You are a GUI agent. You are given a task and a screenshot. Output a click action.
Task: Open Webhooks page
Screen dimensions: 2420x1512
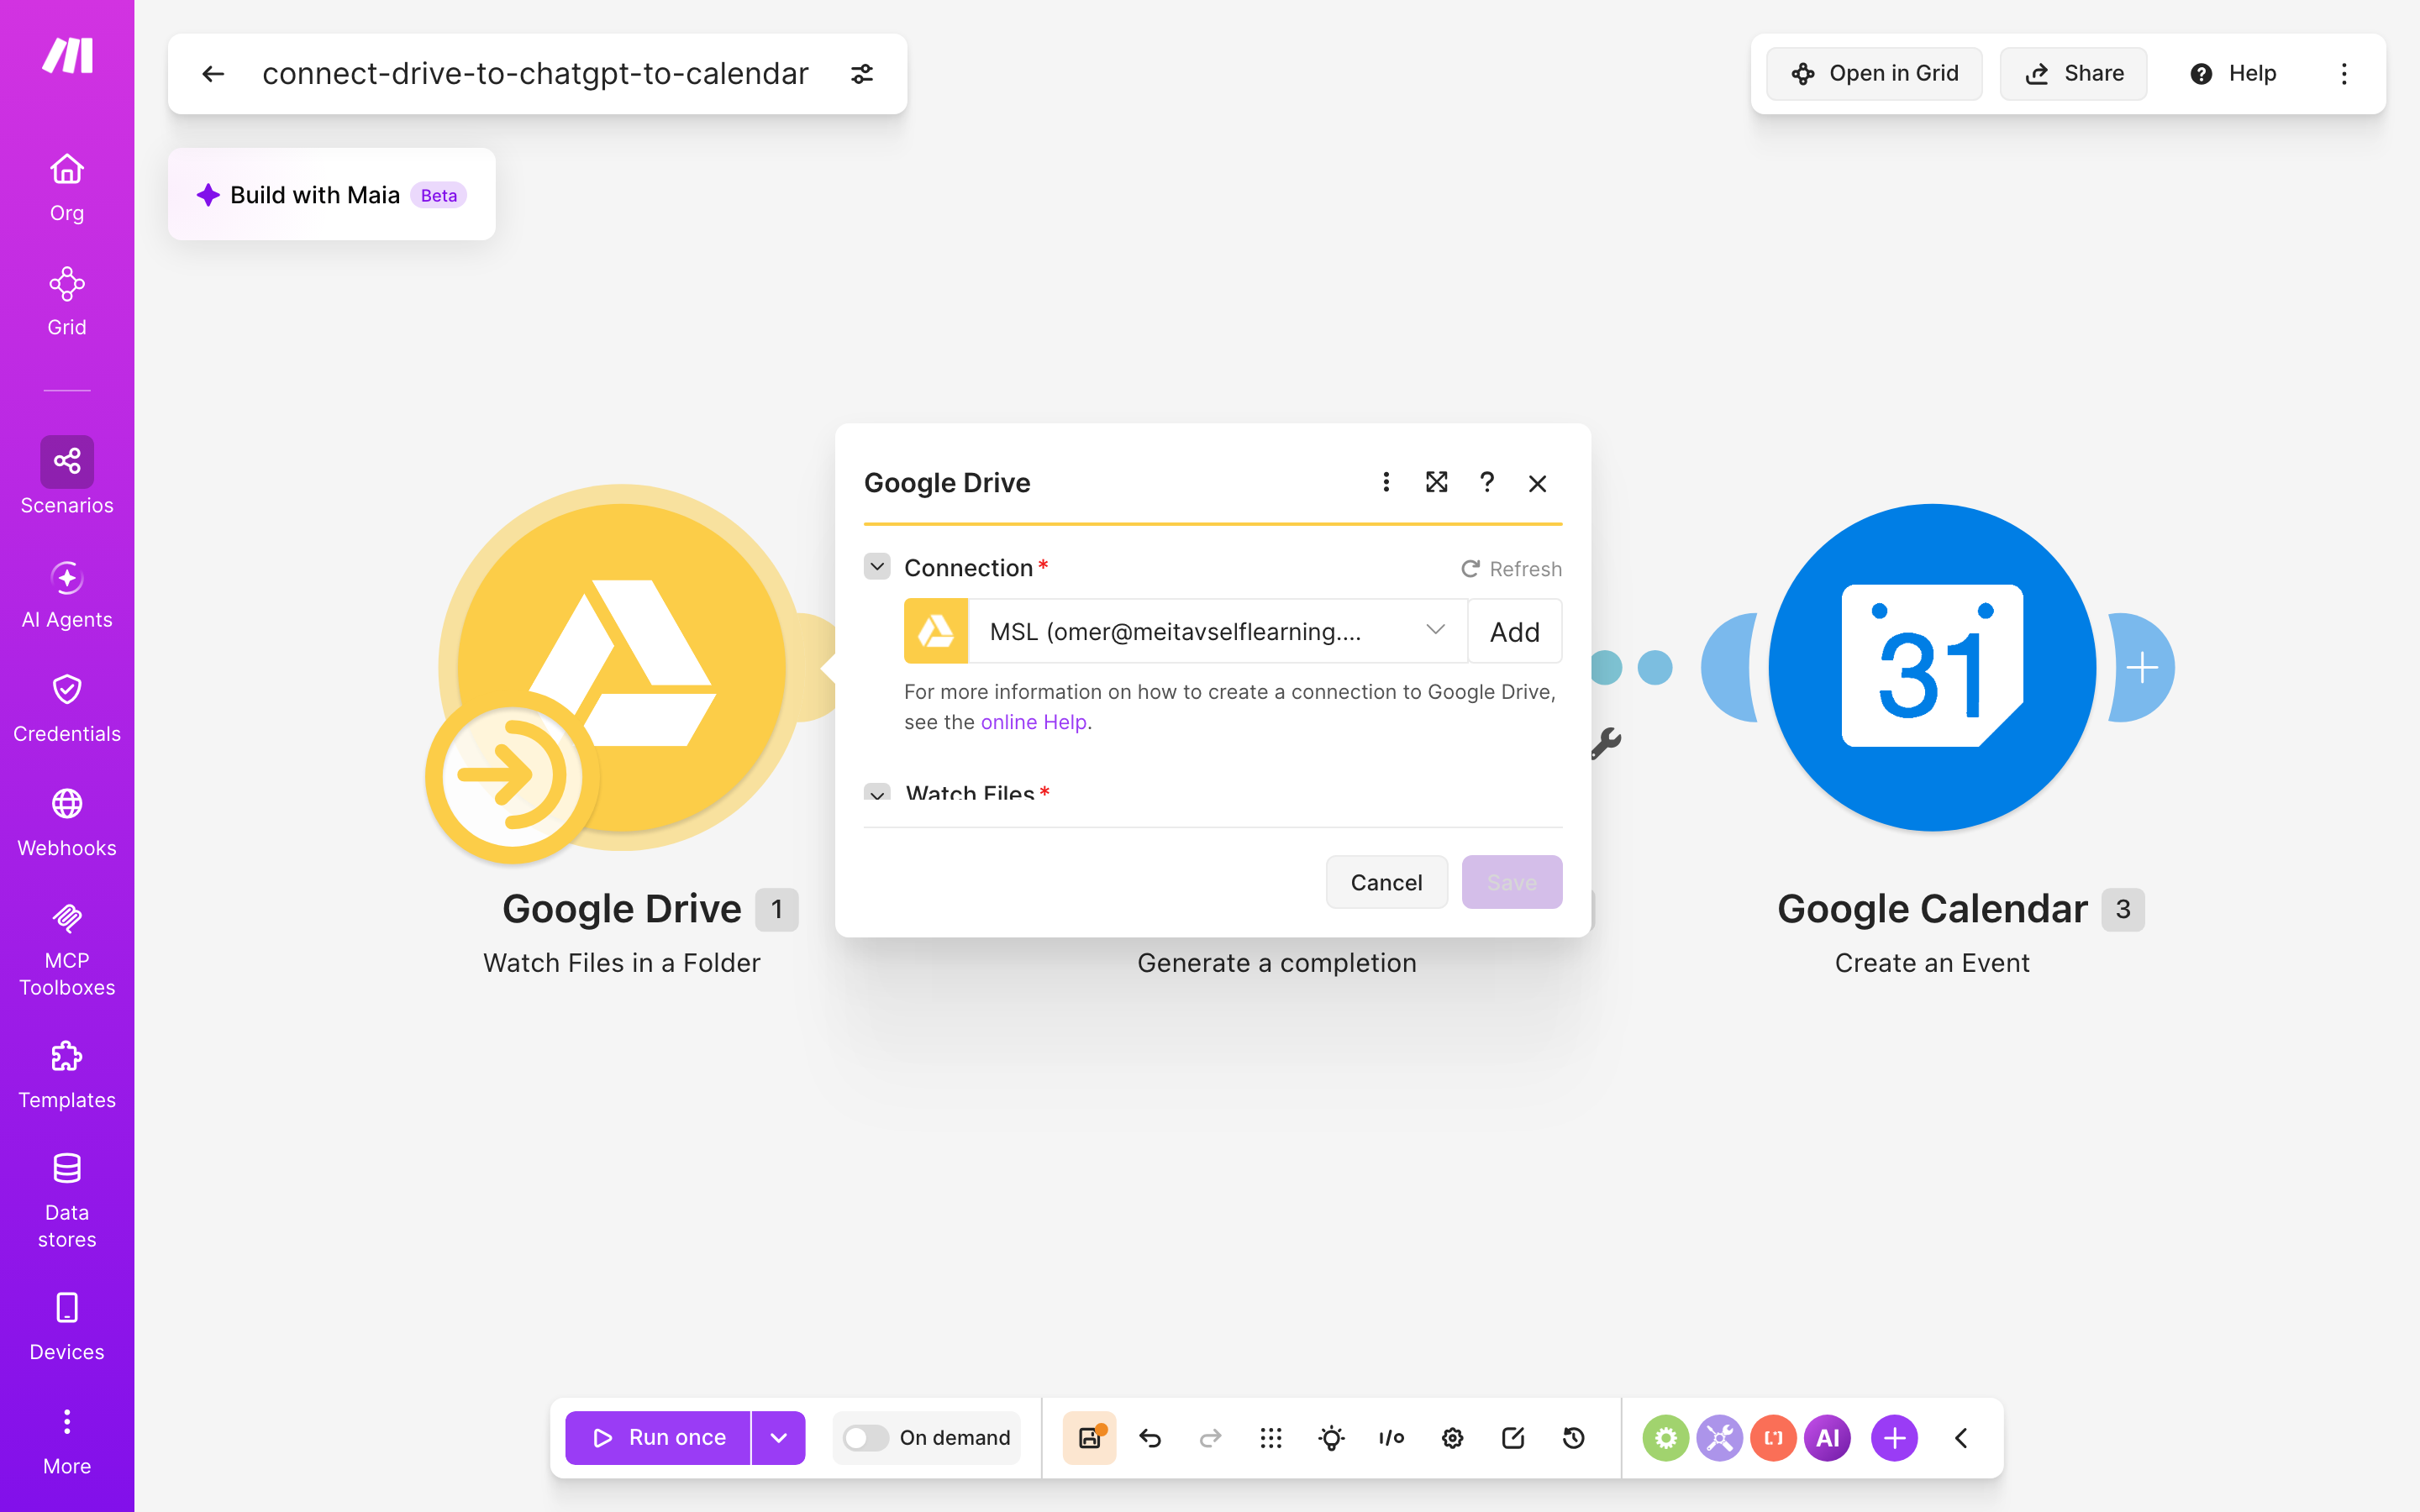67,823
